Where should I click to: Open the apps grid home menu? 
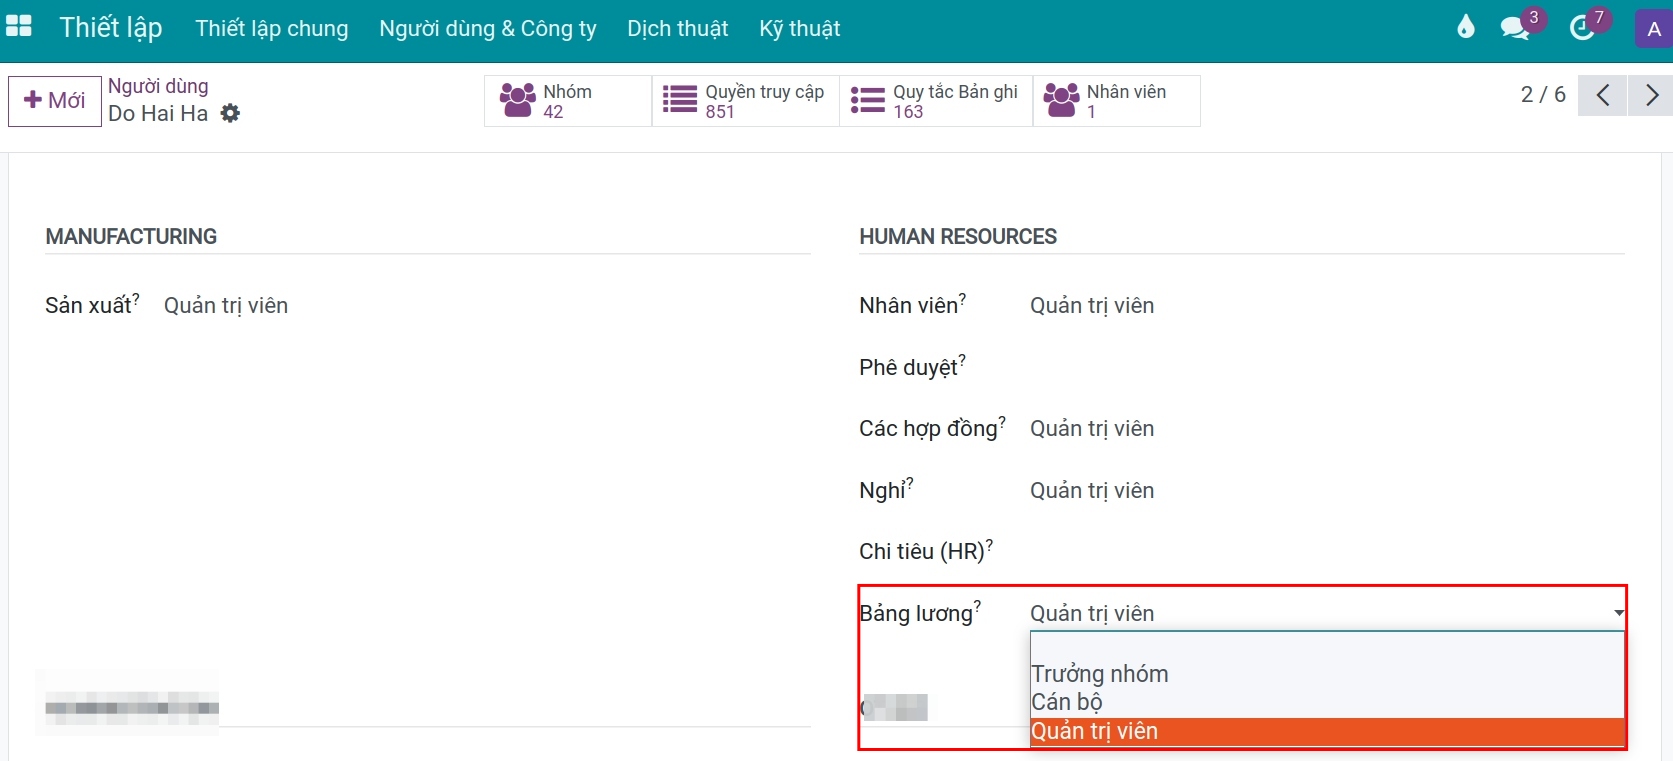pos(19,27)
